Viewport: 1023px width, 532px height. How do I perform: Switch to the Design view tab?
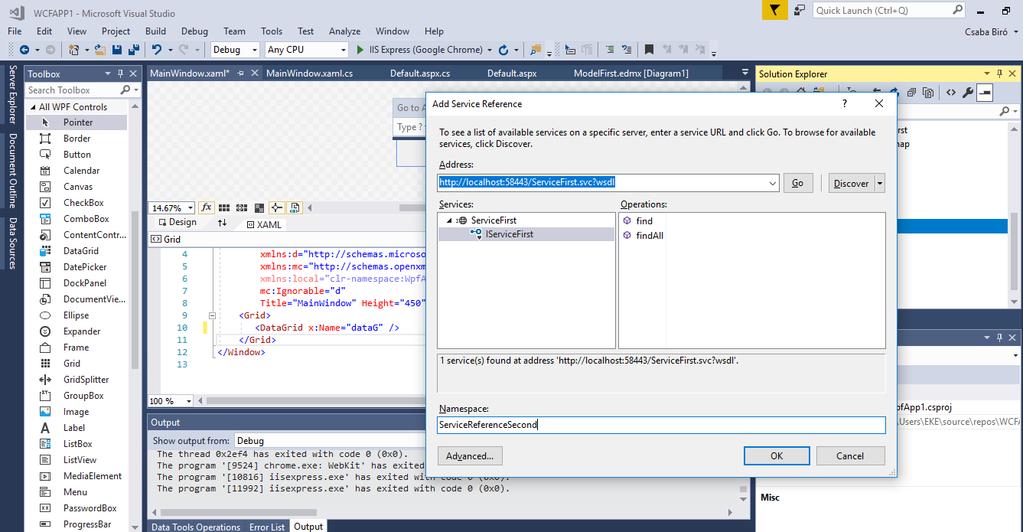(177, 223)
